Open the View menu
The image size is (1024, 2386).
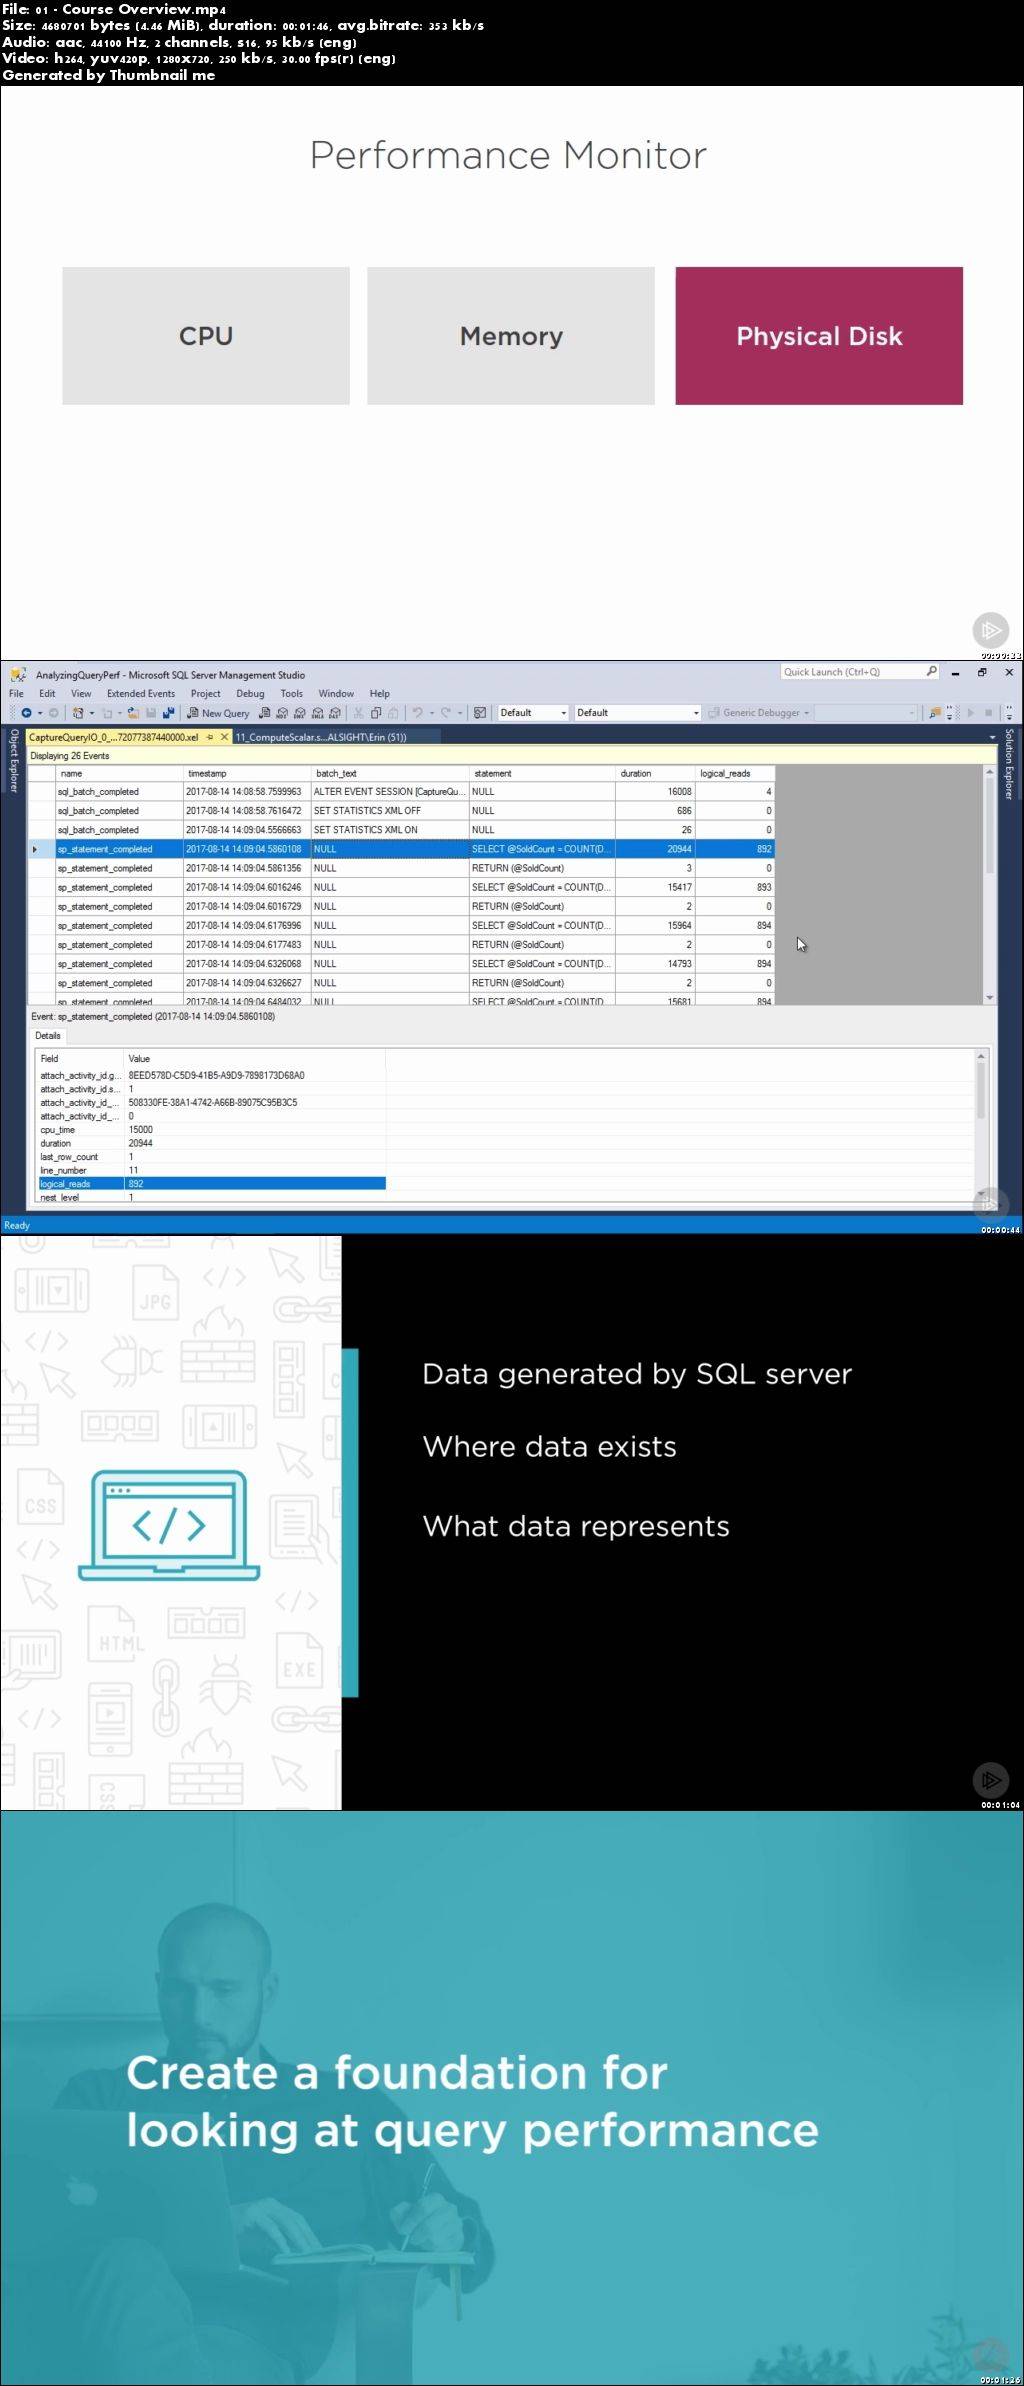(81, 693)
